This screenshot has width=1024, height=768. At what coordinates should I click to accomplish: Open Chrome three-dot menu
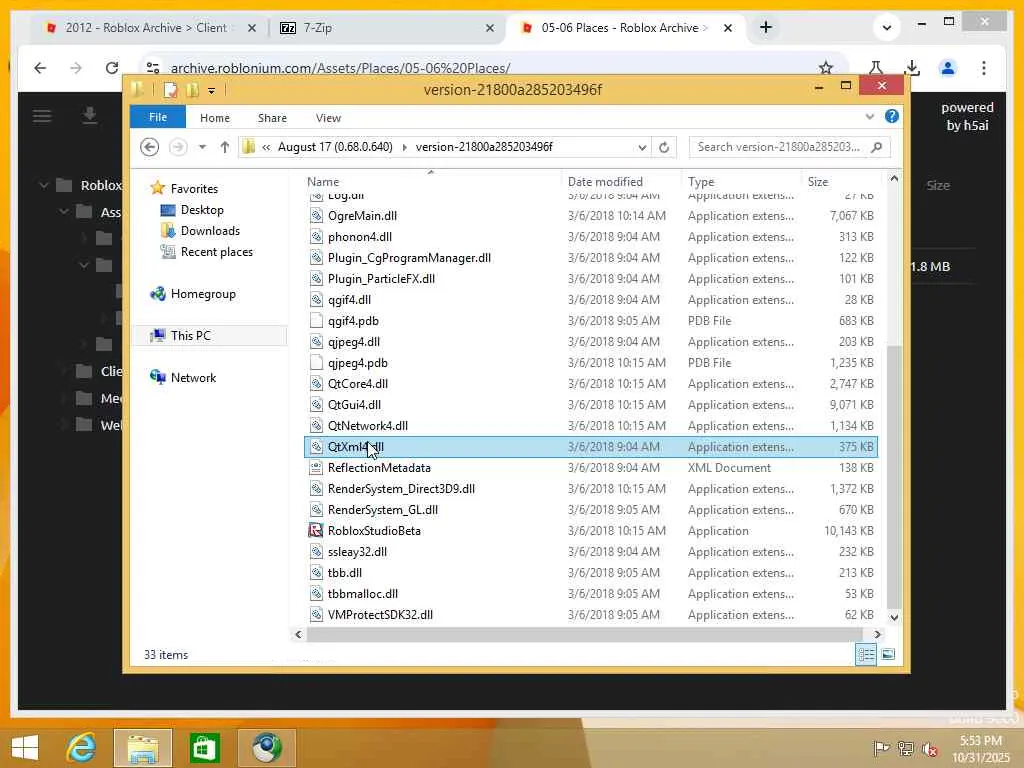tap(984, 68)
